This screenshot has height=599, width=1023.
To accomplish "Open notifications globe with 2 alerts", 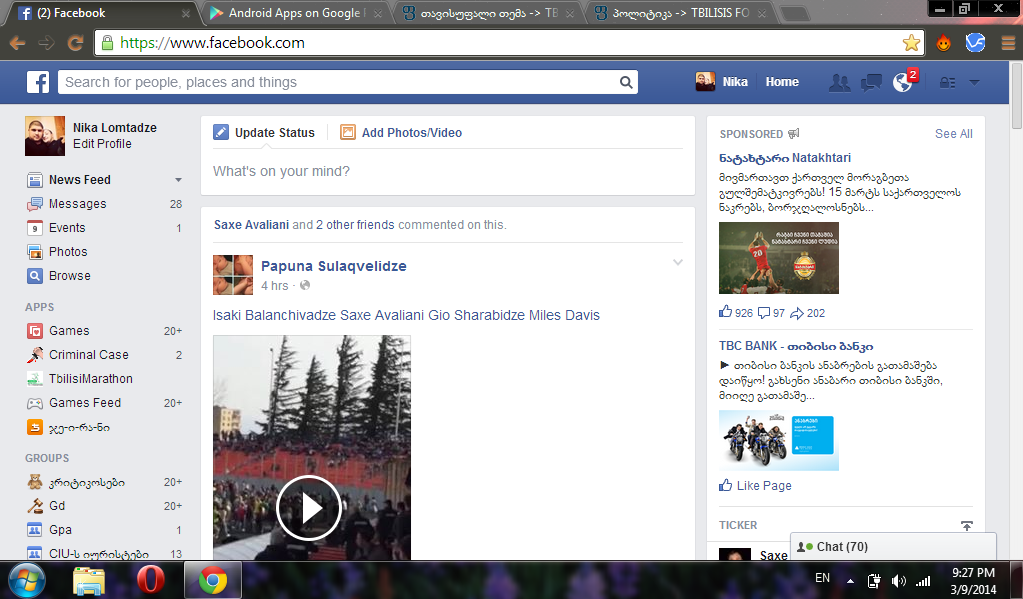I will [904, 82].
